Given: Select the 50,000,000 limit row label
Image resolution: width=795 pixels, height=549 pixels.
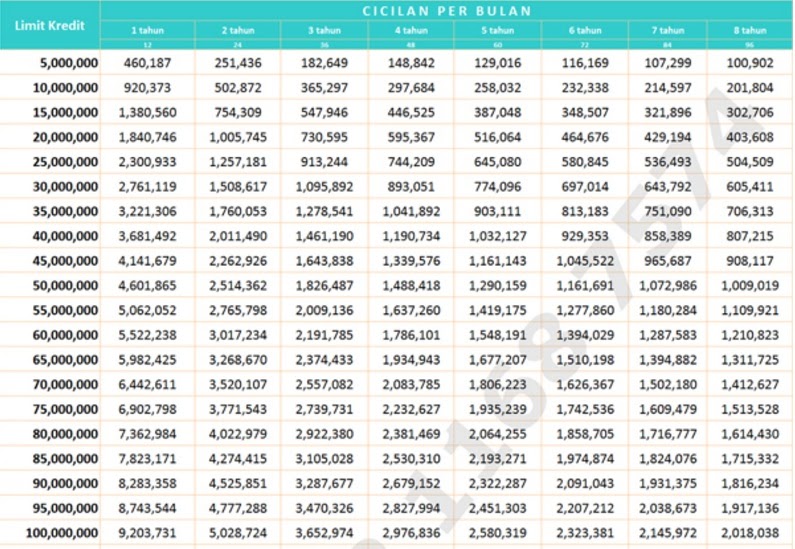Looking at the screenshot, I should click(65, 285).
